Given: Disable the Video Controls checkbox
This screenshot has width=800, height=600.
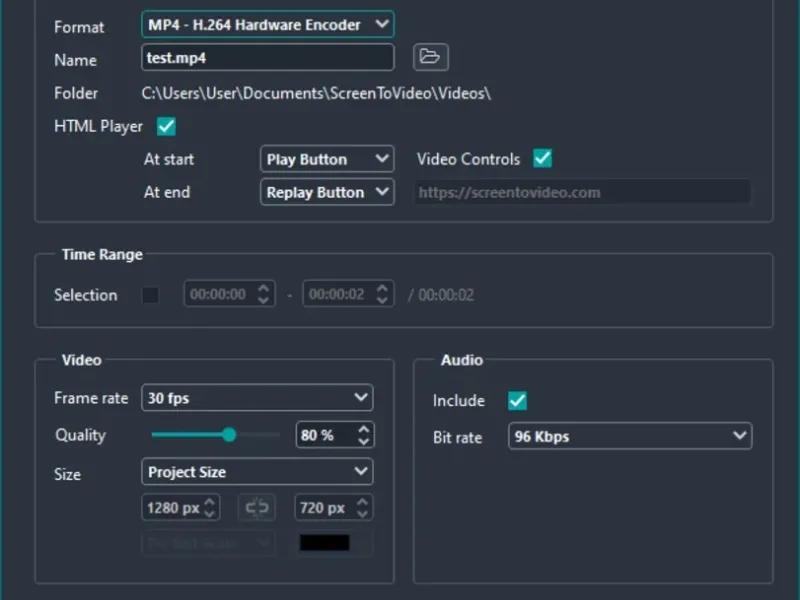Looking at the screenshot, I should (x=542, y=158).
